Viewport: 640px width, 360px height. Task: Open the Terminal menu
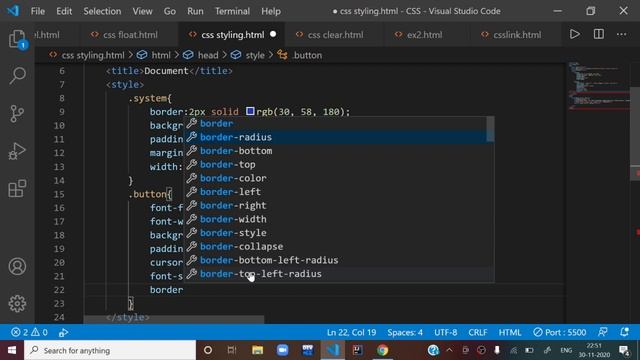232,11
